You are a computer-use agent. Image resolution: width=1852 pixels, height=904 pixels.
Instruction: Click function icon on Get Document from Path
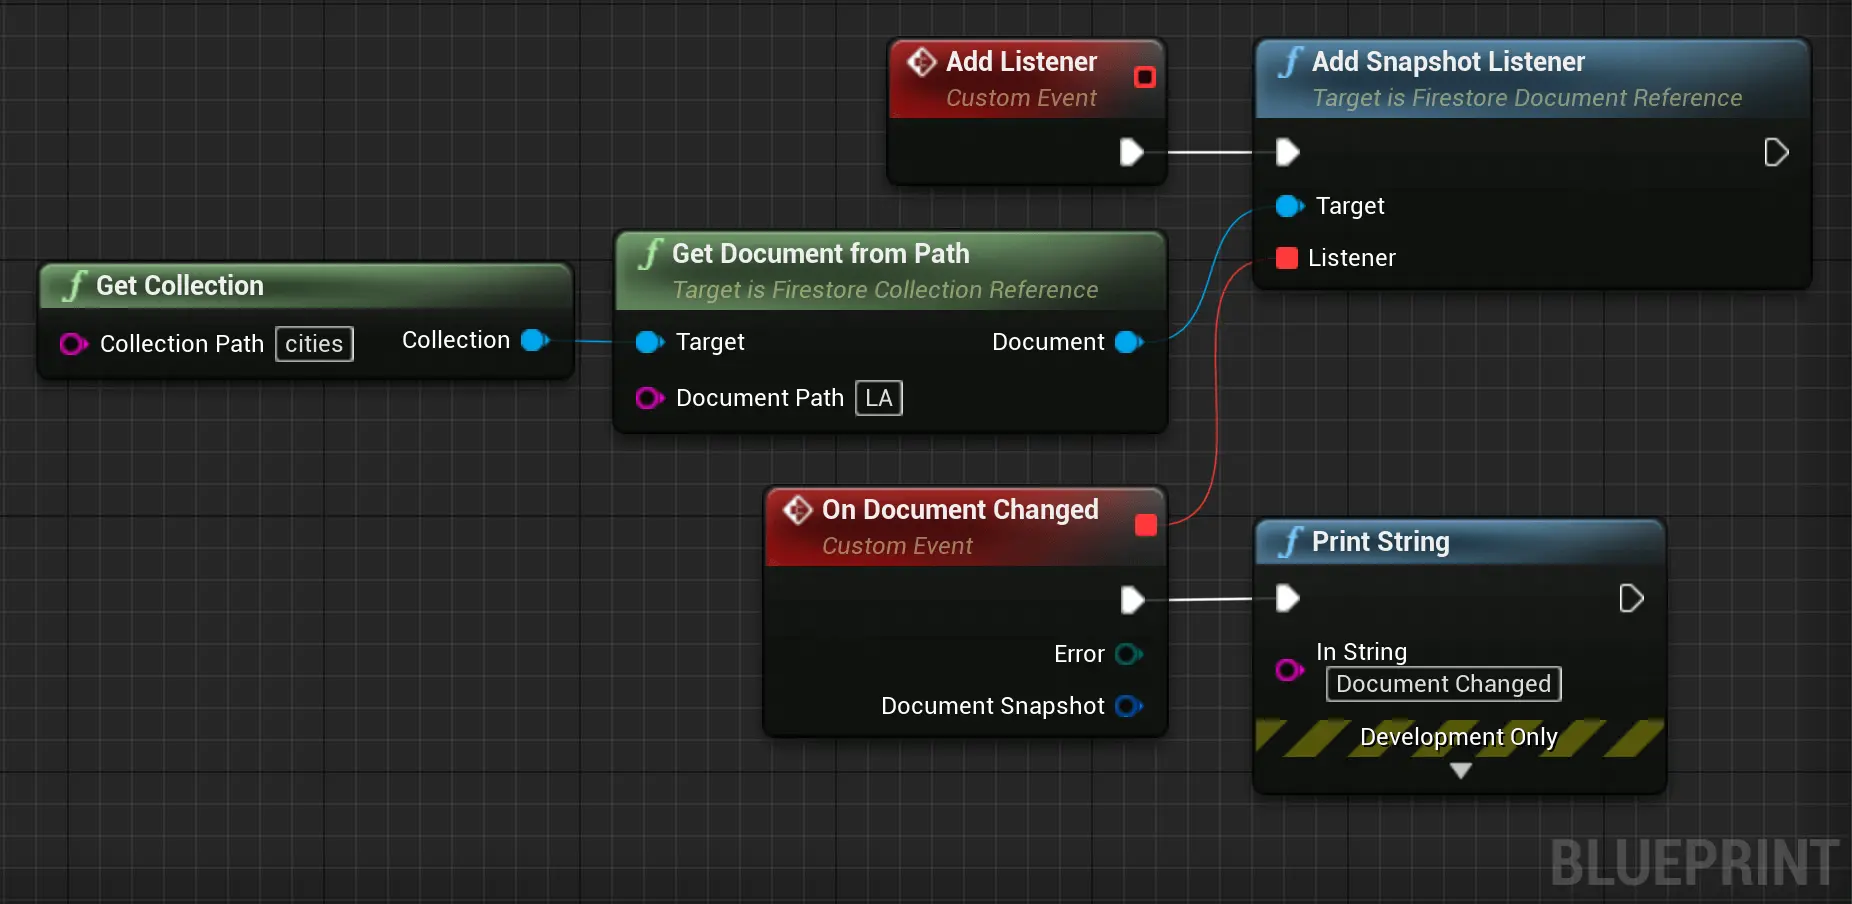650,254
